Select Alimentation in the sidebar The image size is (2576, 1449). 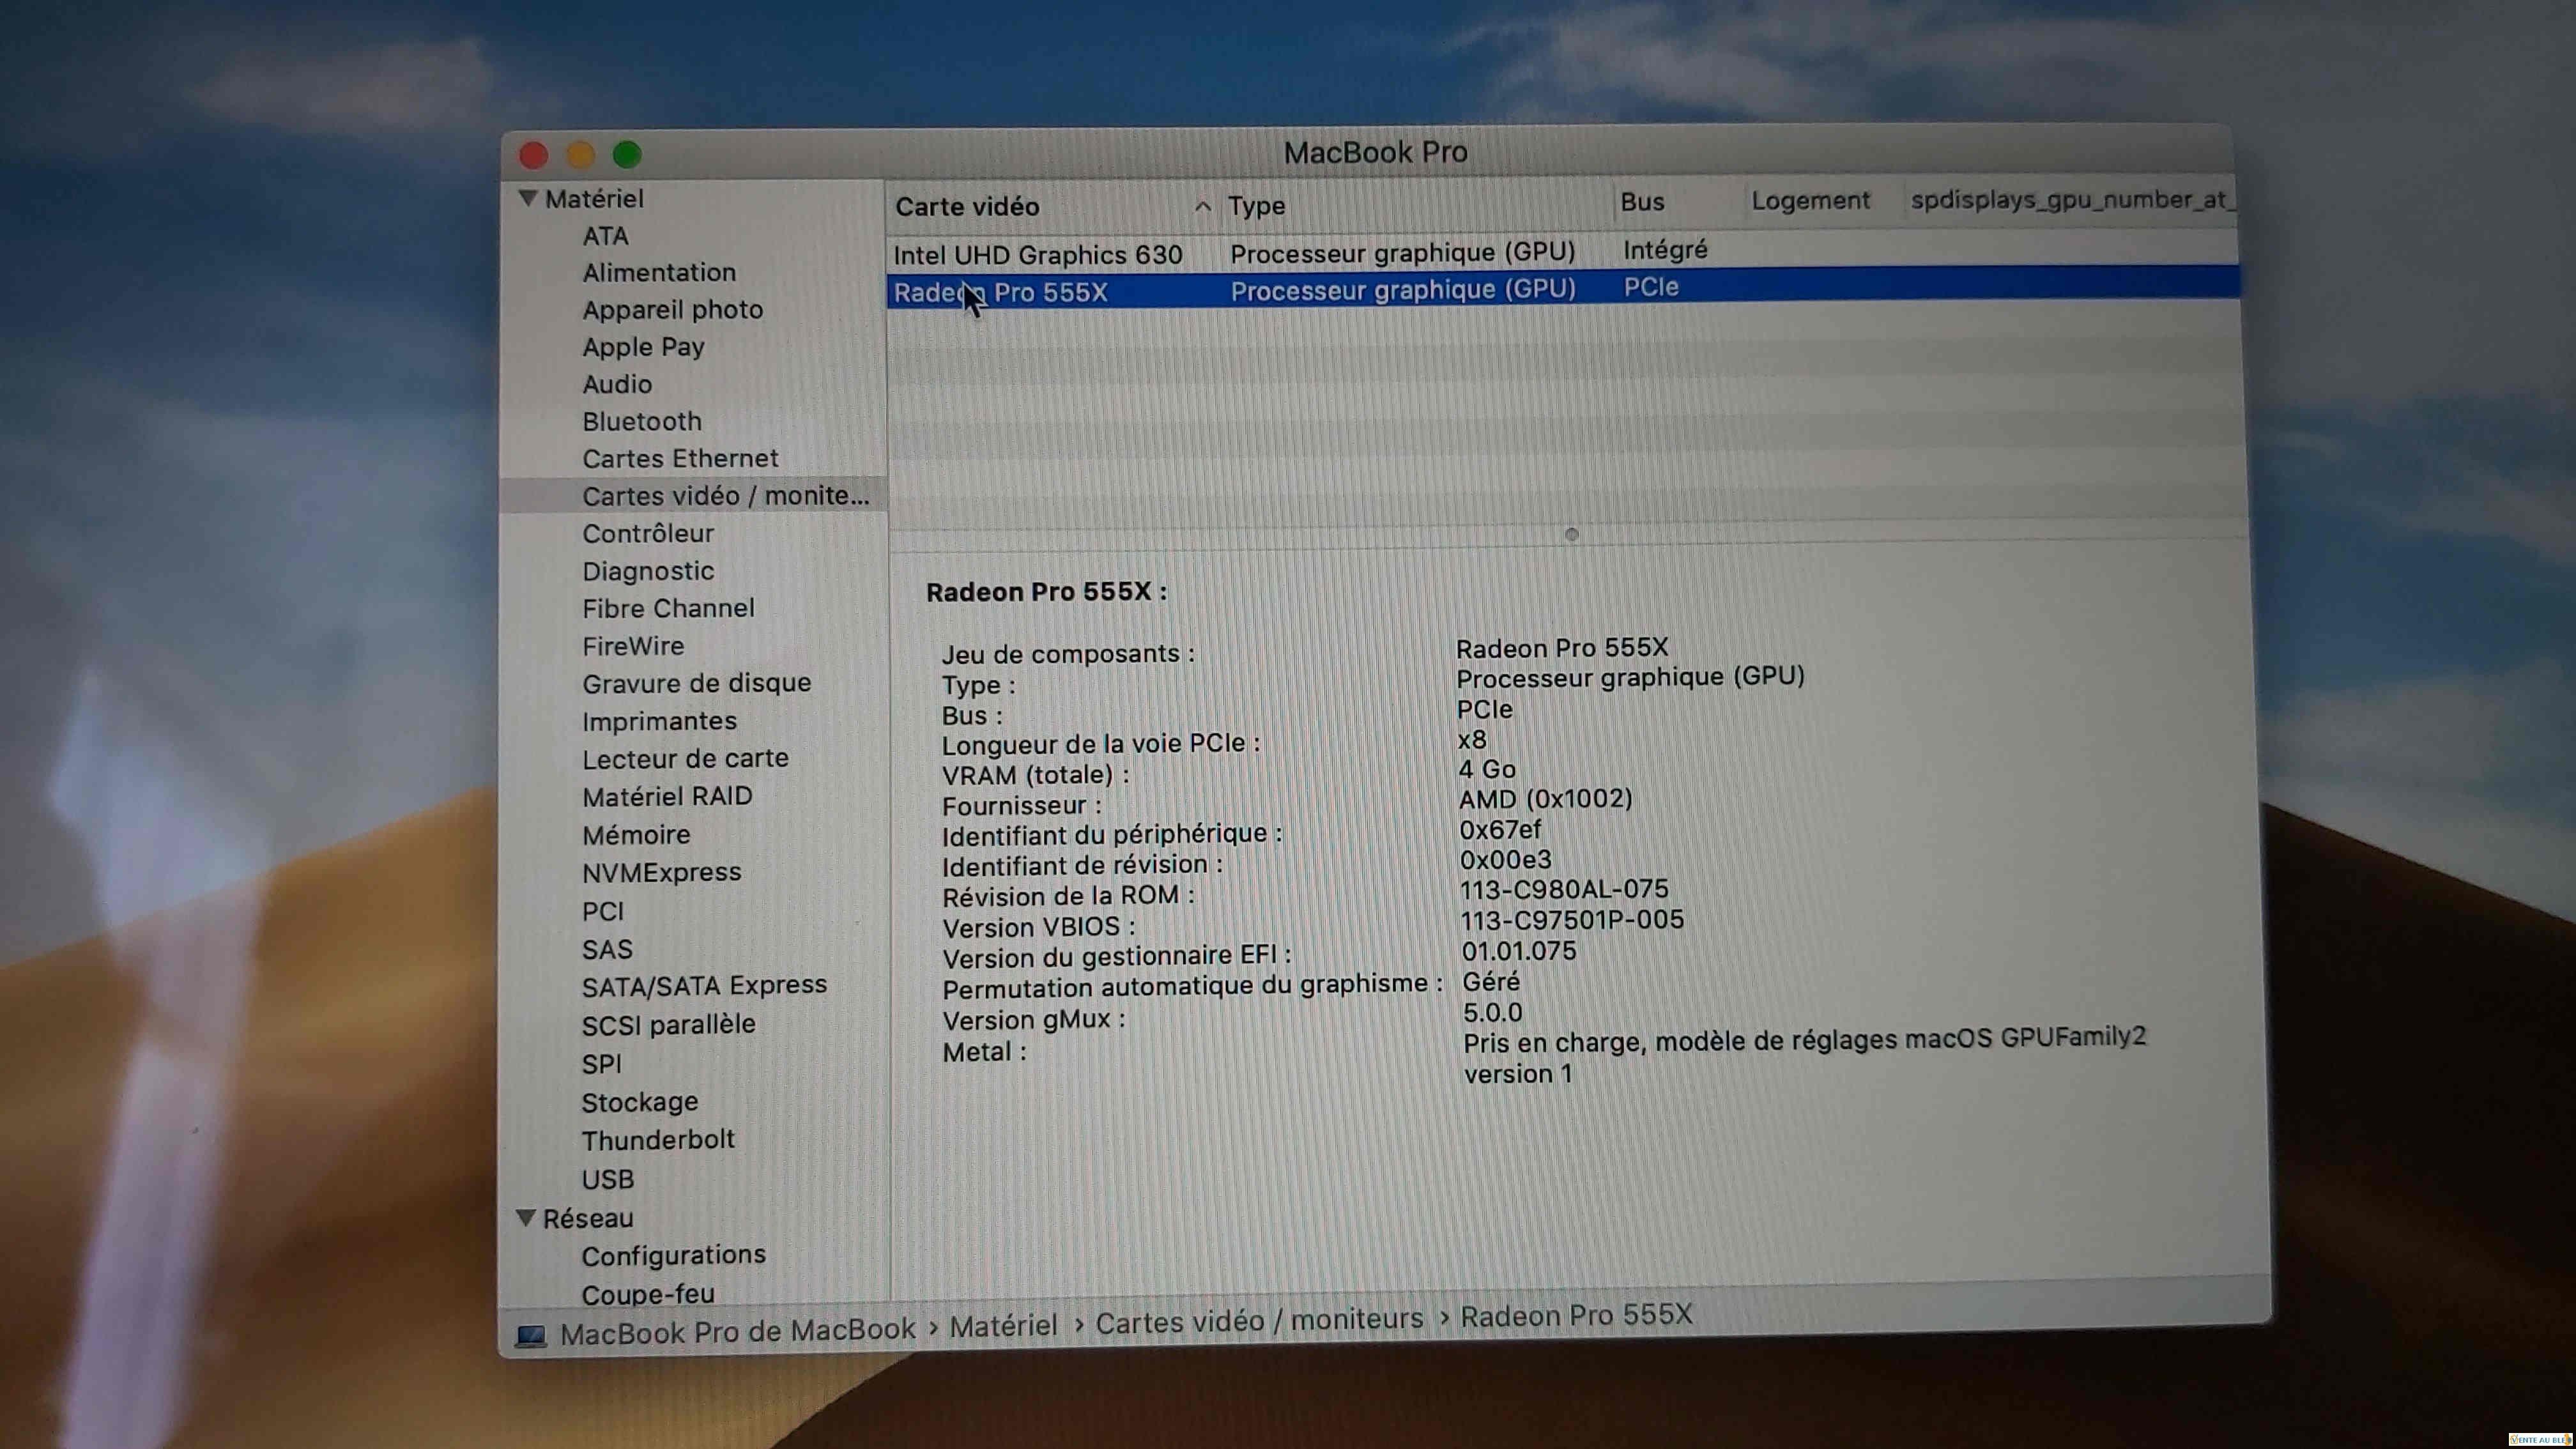(659, 272)
